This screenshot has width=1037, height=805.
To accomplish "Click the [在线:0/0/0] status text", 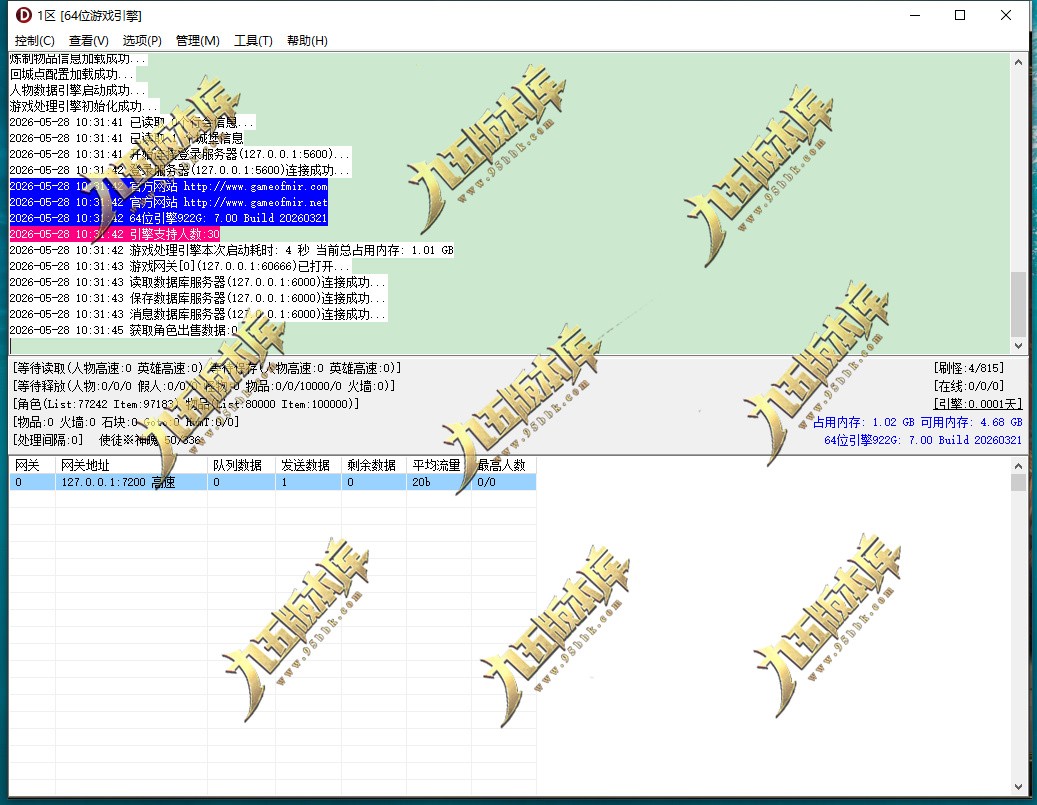I will (x=969, y=386).
